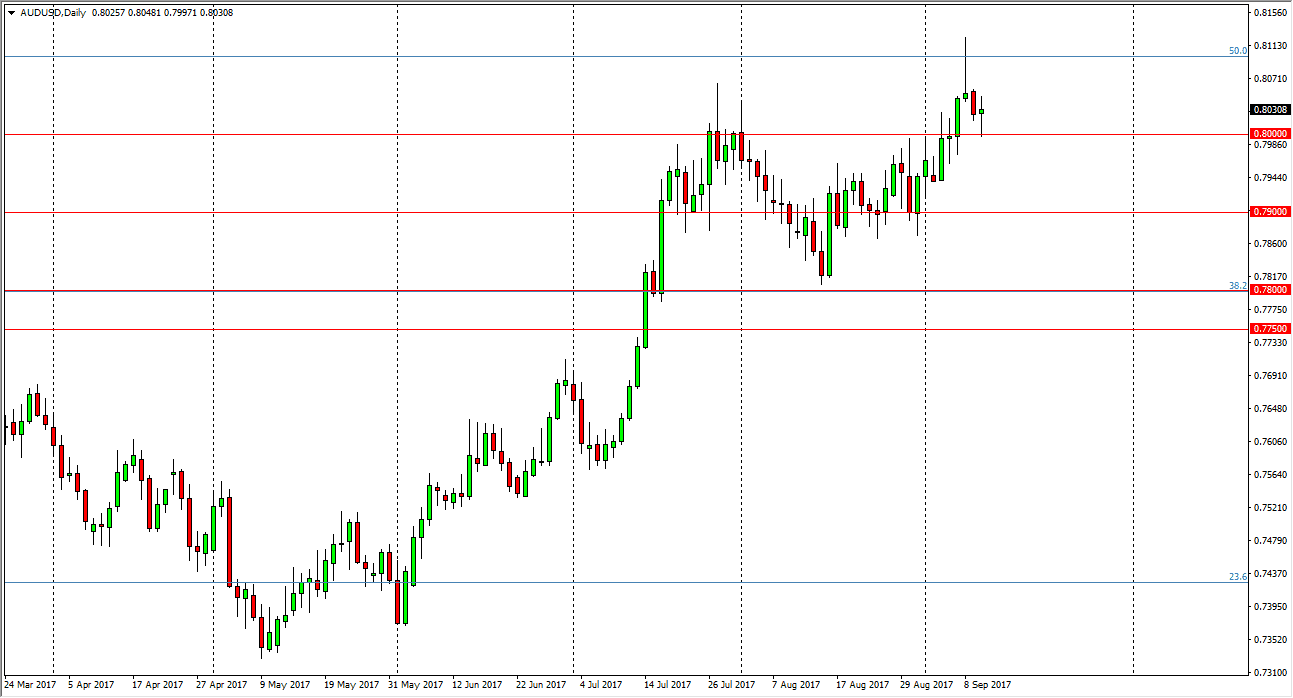This screenshot has height=698, width=1293.
Task: Click the 27 Apr 2017 date label
Action: 222,685
